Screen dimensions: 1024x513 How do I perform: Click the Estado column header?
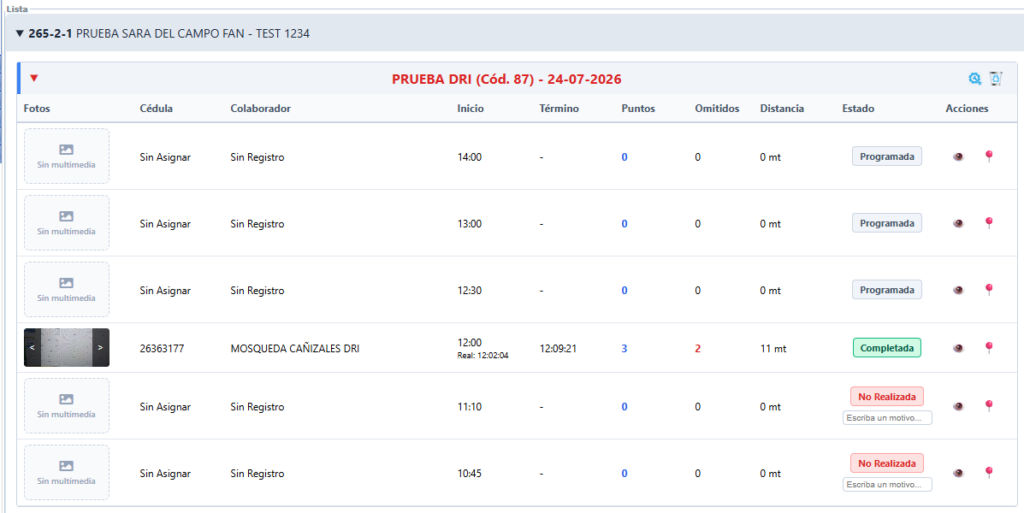(858, 108)
